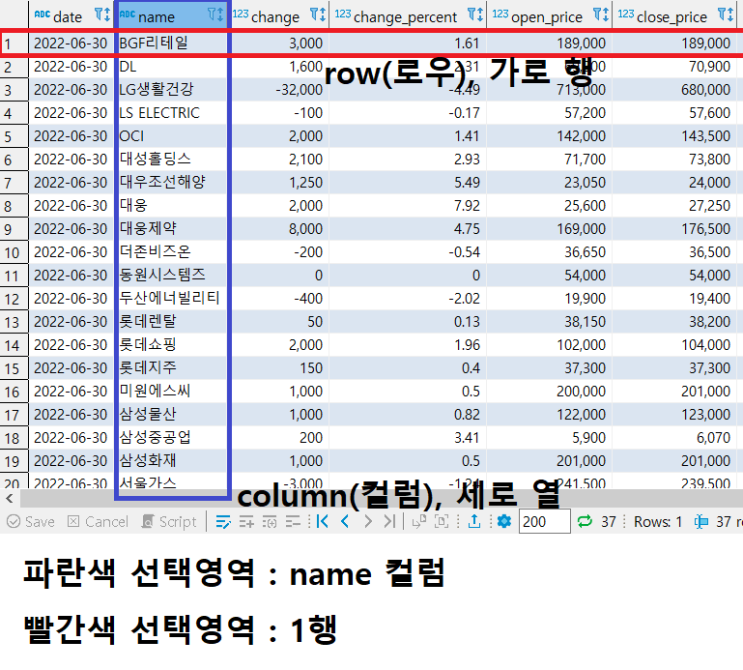Open the filter/sort icon on the close_price column
The height and width of the screenshot is (670, 743).
725,15
